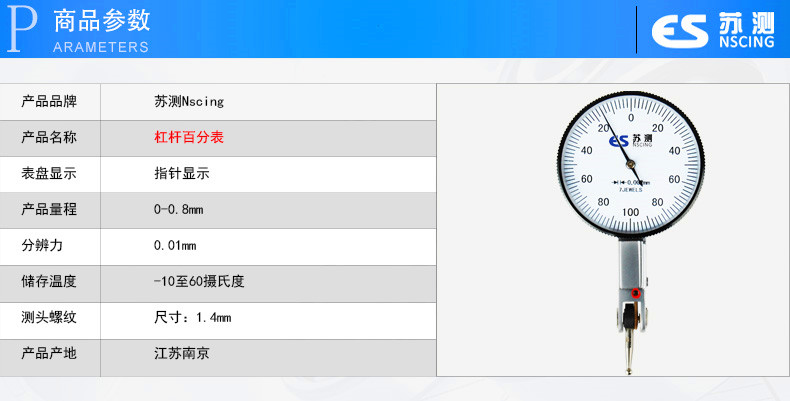The image size is (790, 401).
Task: Select the 尺寸：1.4mm value
Action: pos(193,317)
